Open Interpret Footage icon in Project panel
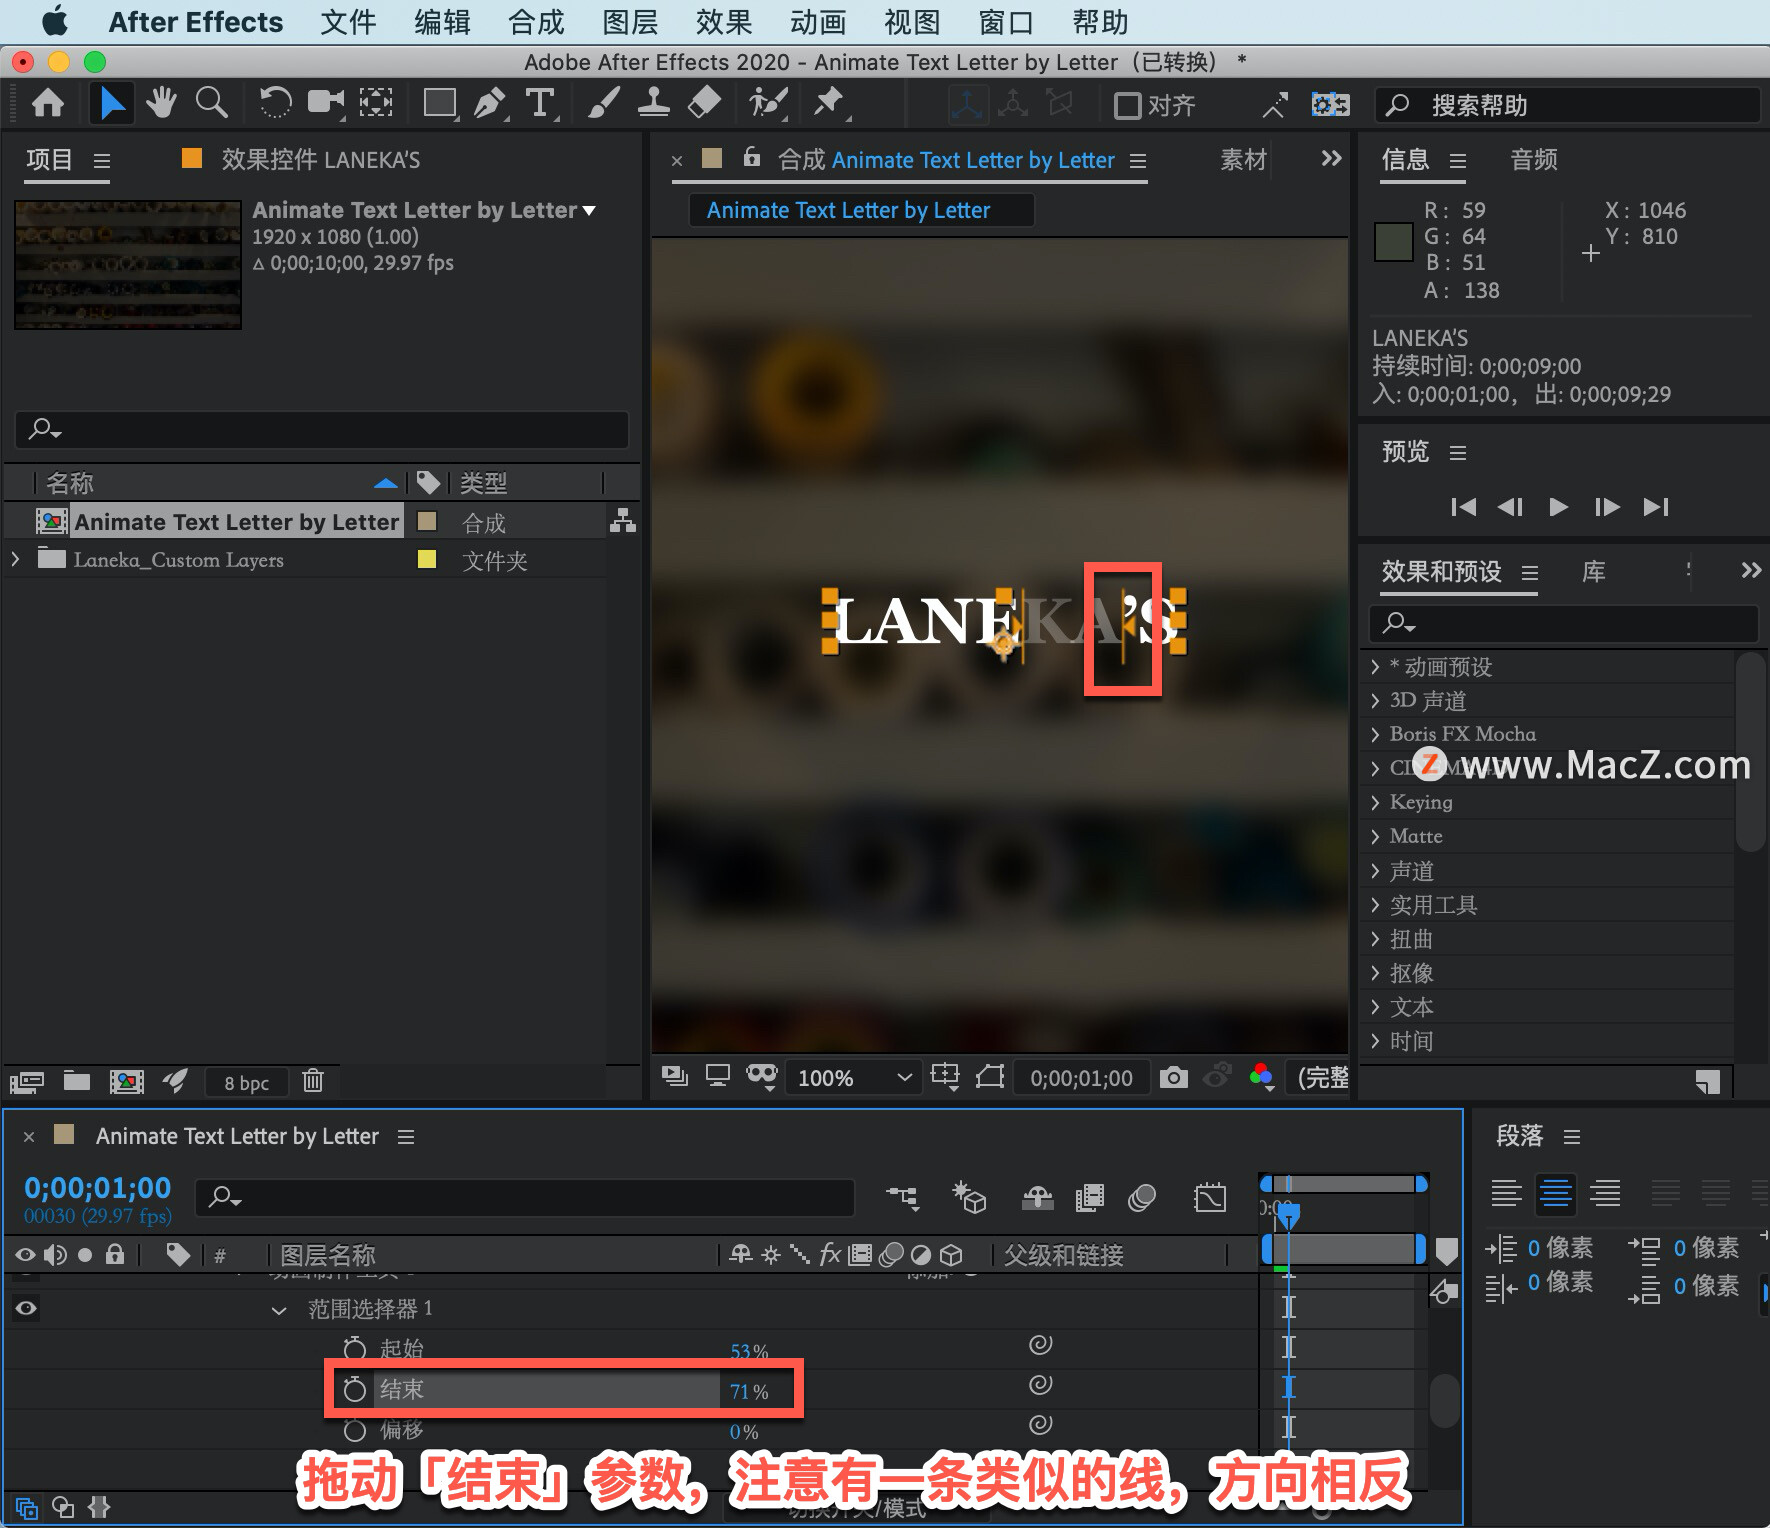Screen dimensions: 1770x1528 coord(27,1081)
